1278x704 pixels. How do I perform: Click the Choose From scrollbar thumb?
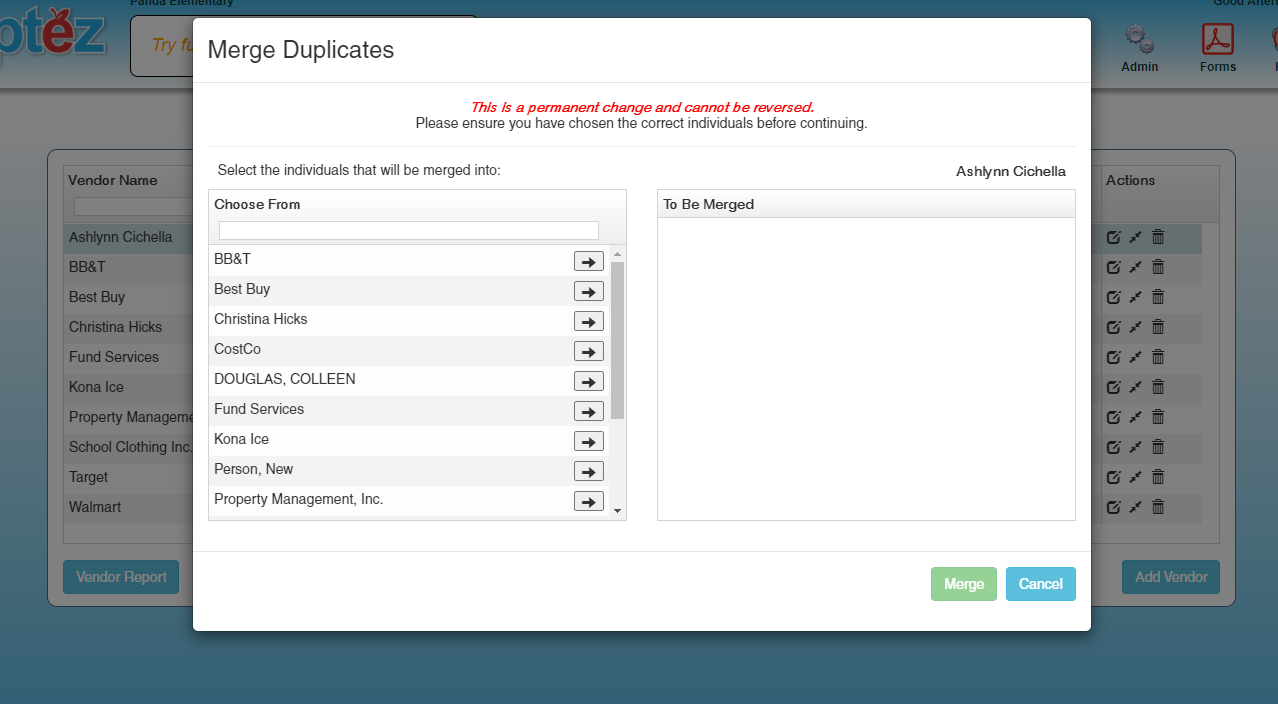617,340
